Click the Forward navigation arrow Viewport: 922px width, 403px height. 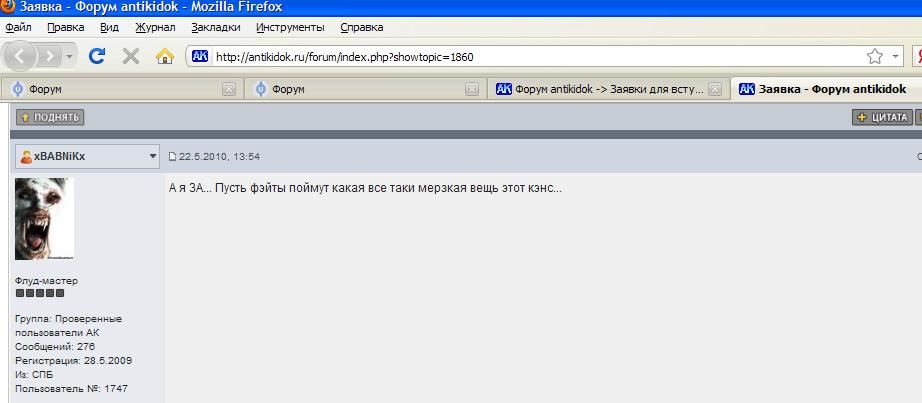[50, 56]
